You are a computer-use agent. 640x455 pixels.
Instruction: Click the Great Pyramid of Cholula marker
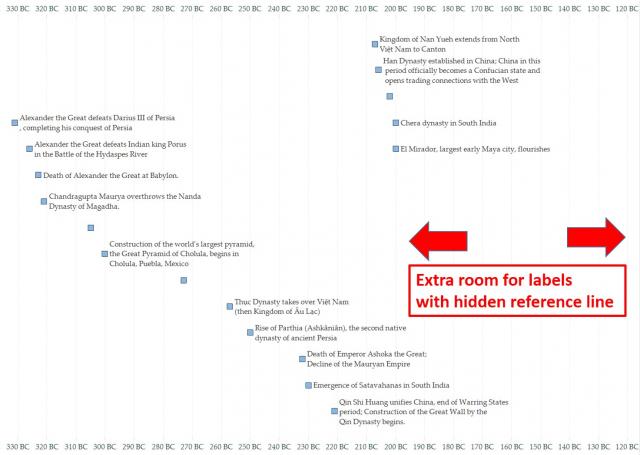(x=104, y=254)
